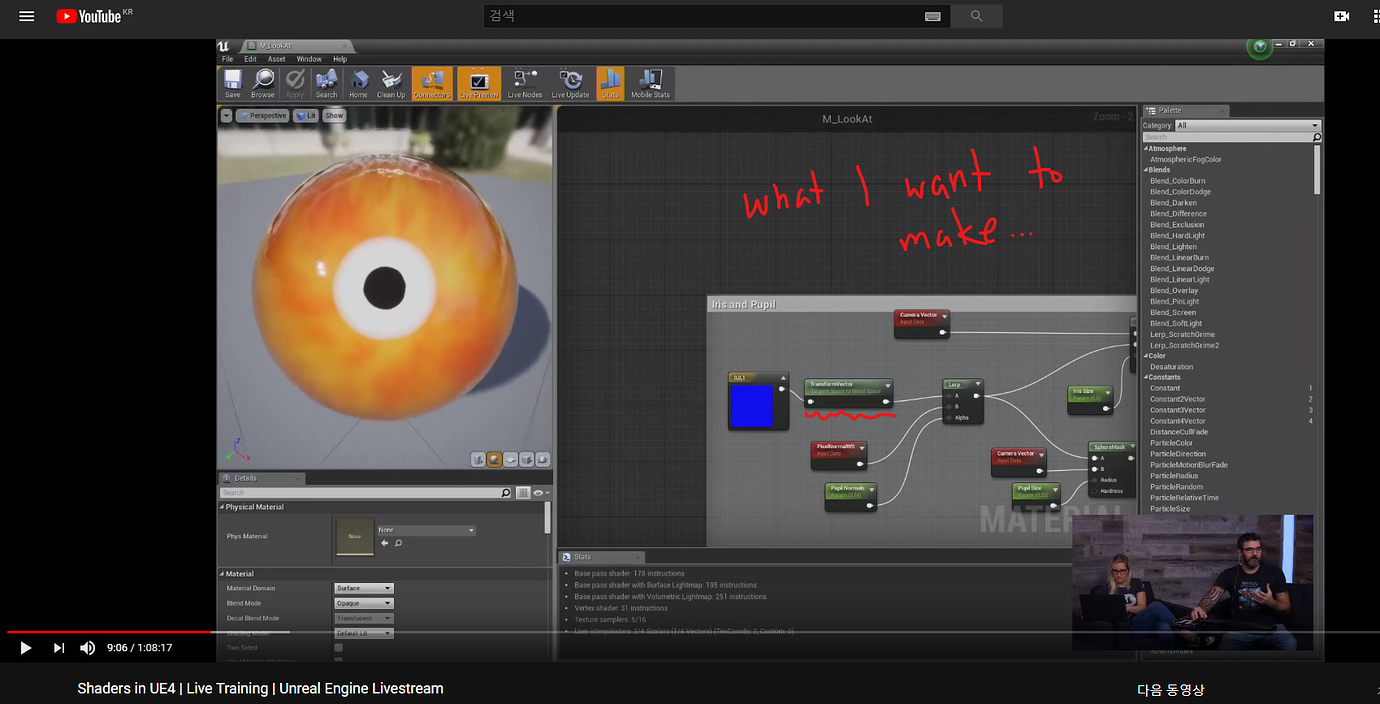Open the 다음 동영상 link
This screenshot has width=1380, height=704.
coord(1171,690)
